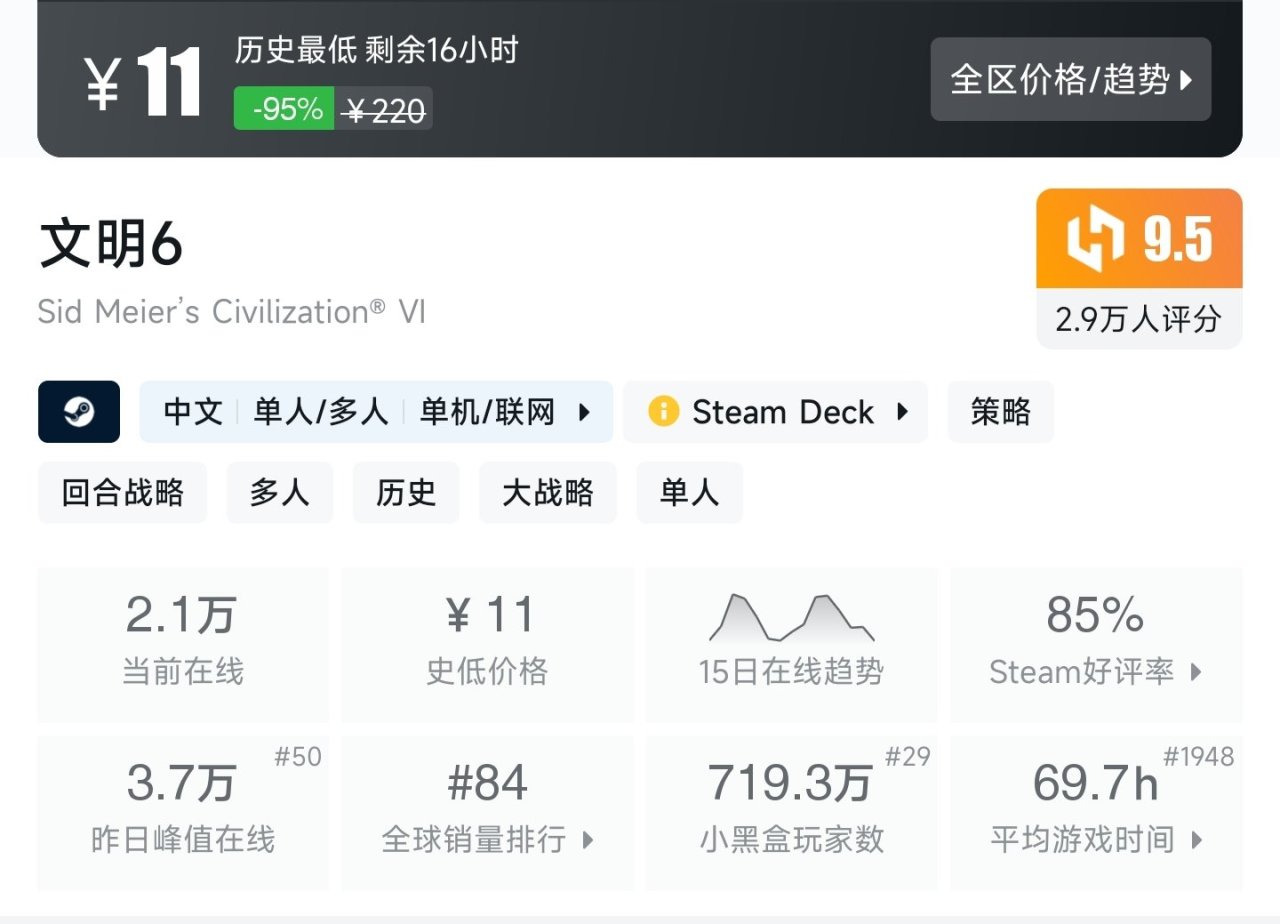1280x924 pixels.
Task: Click the -95% discount badge
Action: click(x=286, y=109)
